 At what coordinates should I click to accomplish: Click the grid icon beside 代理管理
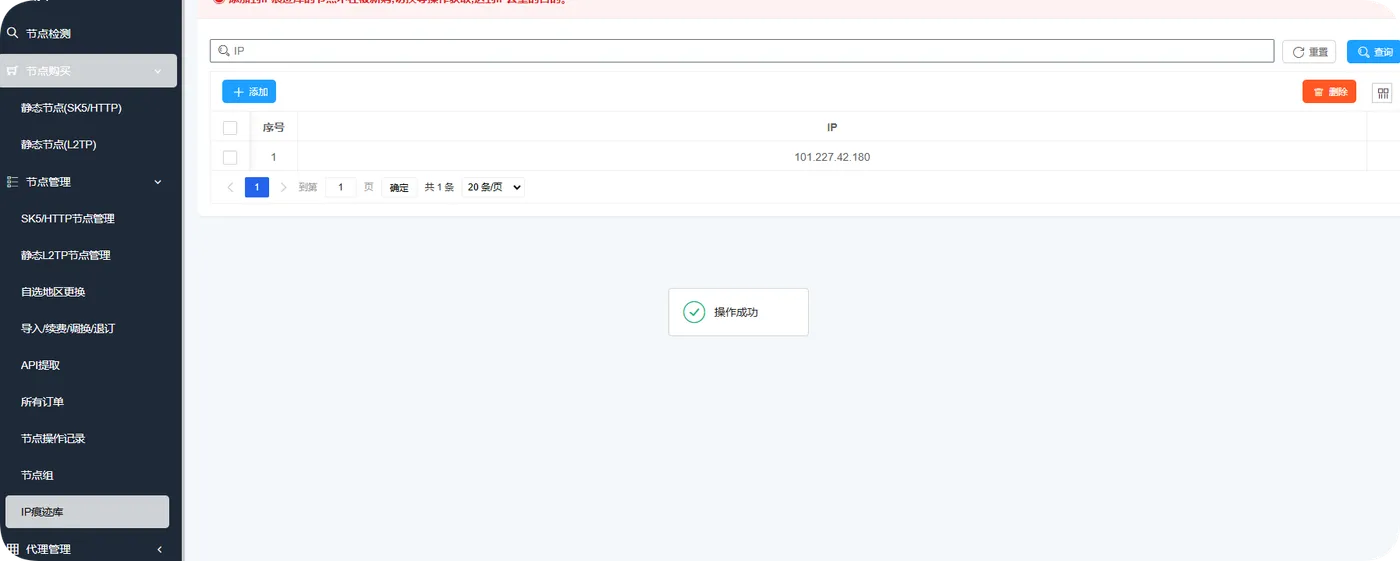(13, 549)
